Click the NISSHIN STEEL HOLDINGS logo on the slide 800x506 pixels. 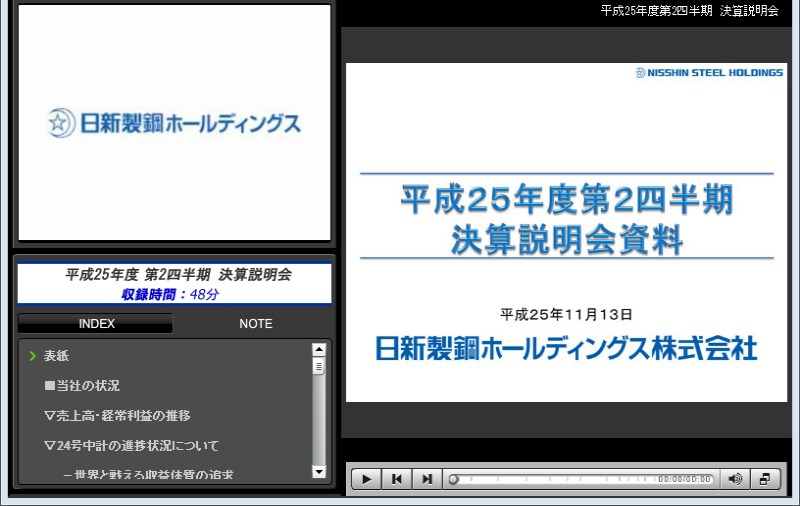point(709,72)
